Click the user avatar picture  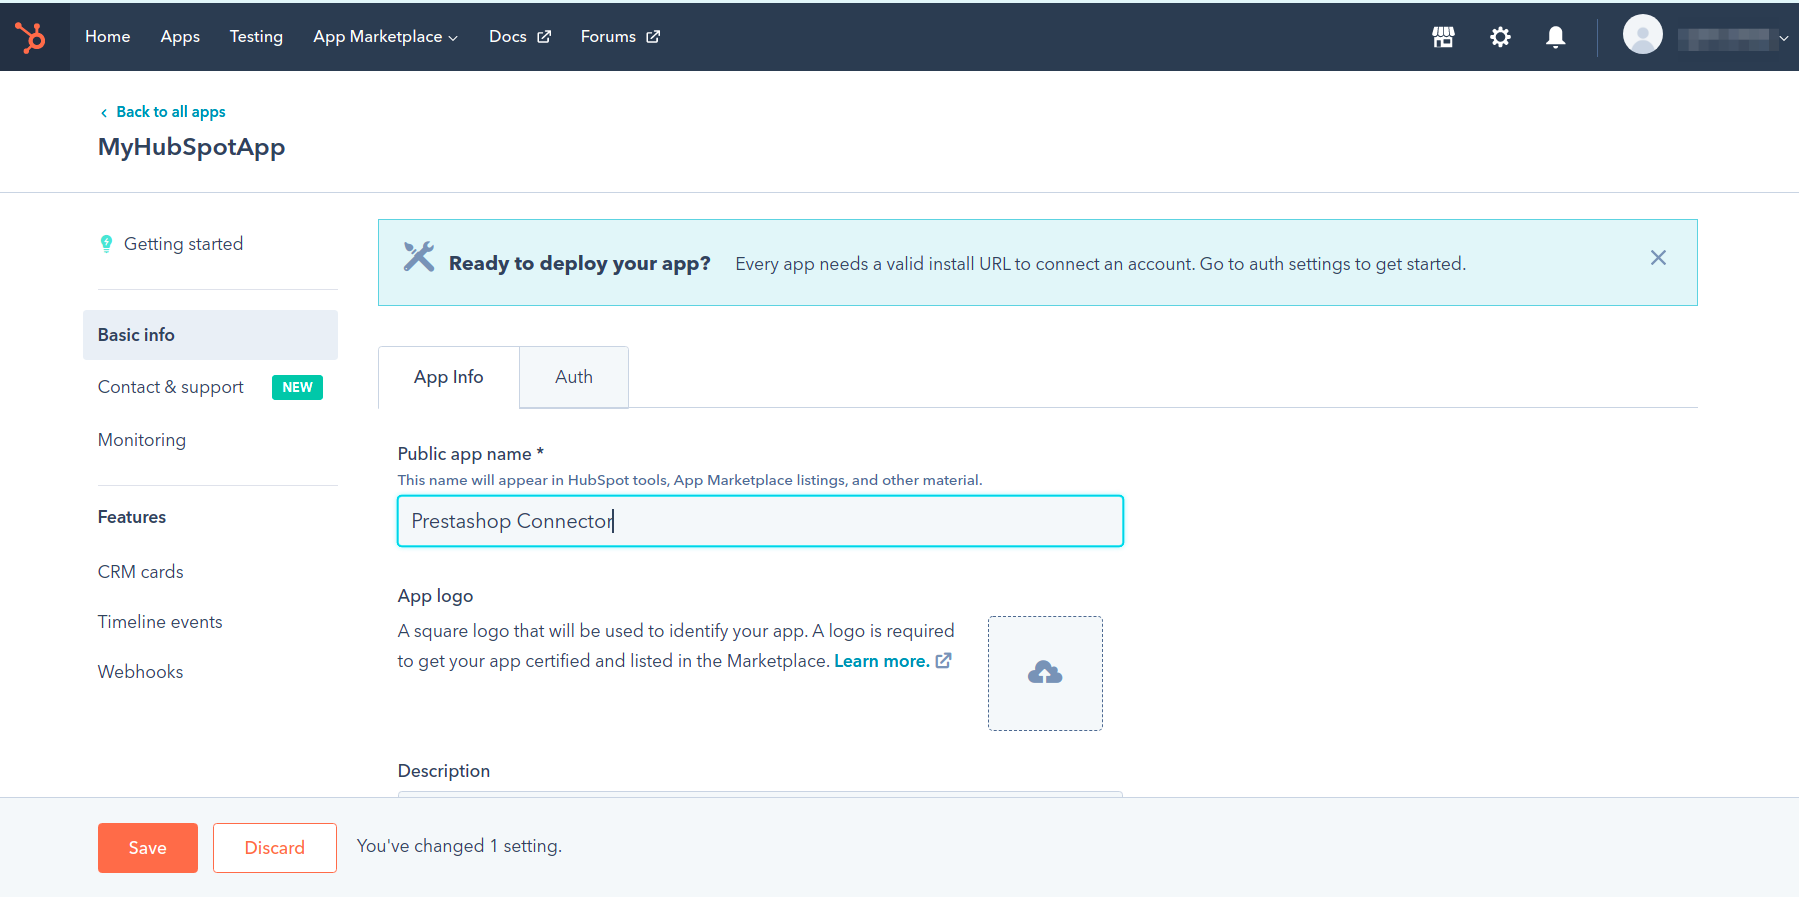(1642, 35)
